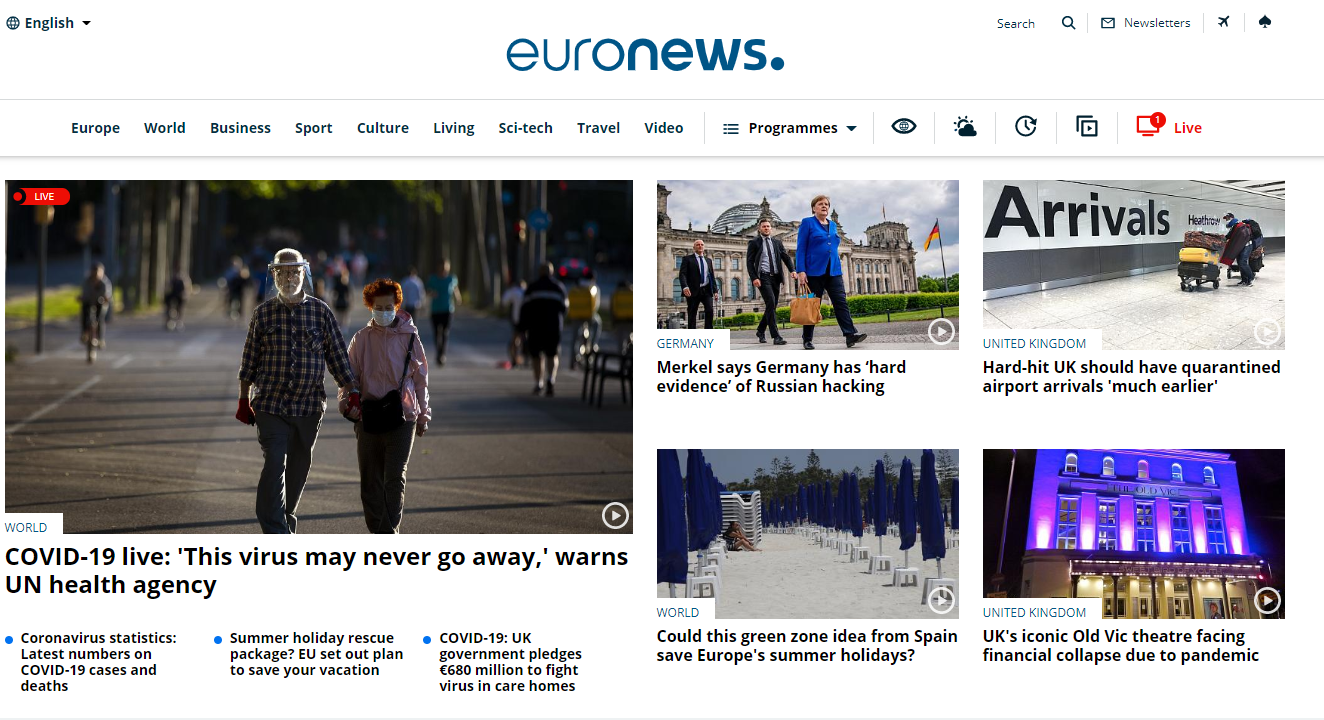Open the airplane travel icon in header
Screen dimensions: 1324x720
[x=1223, y=22]
